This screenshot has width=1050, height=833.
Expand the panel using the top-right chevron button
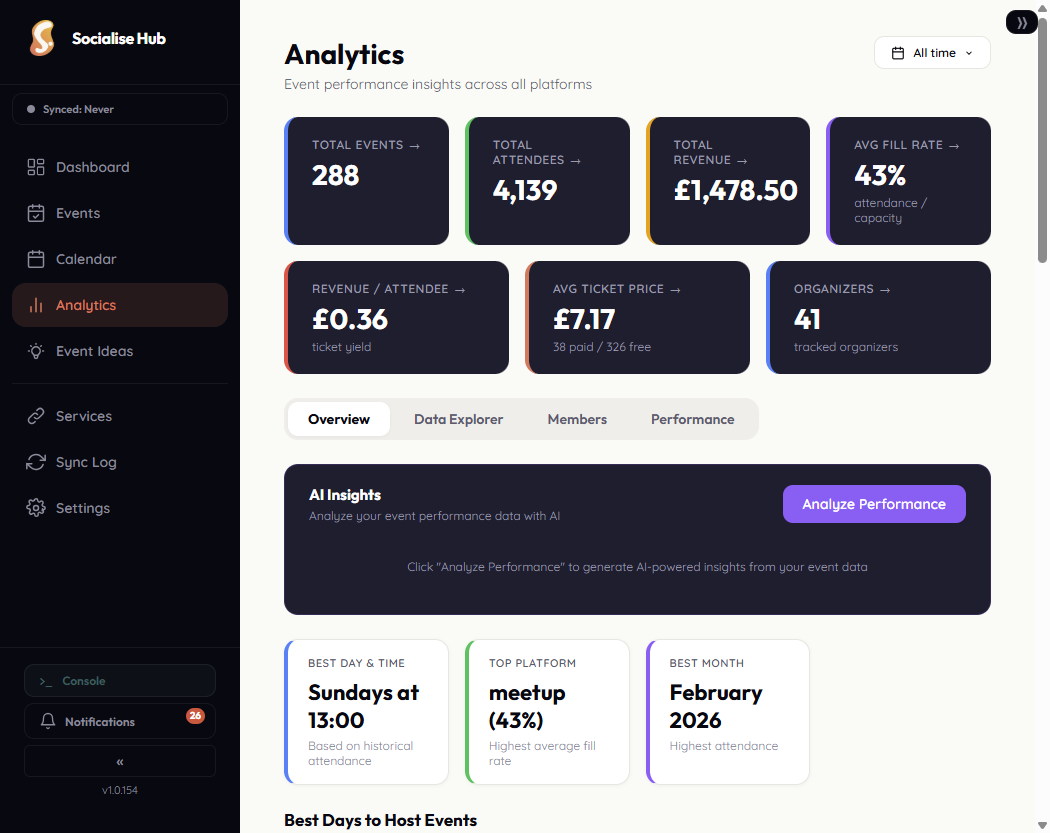(1021, 21)
